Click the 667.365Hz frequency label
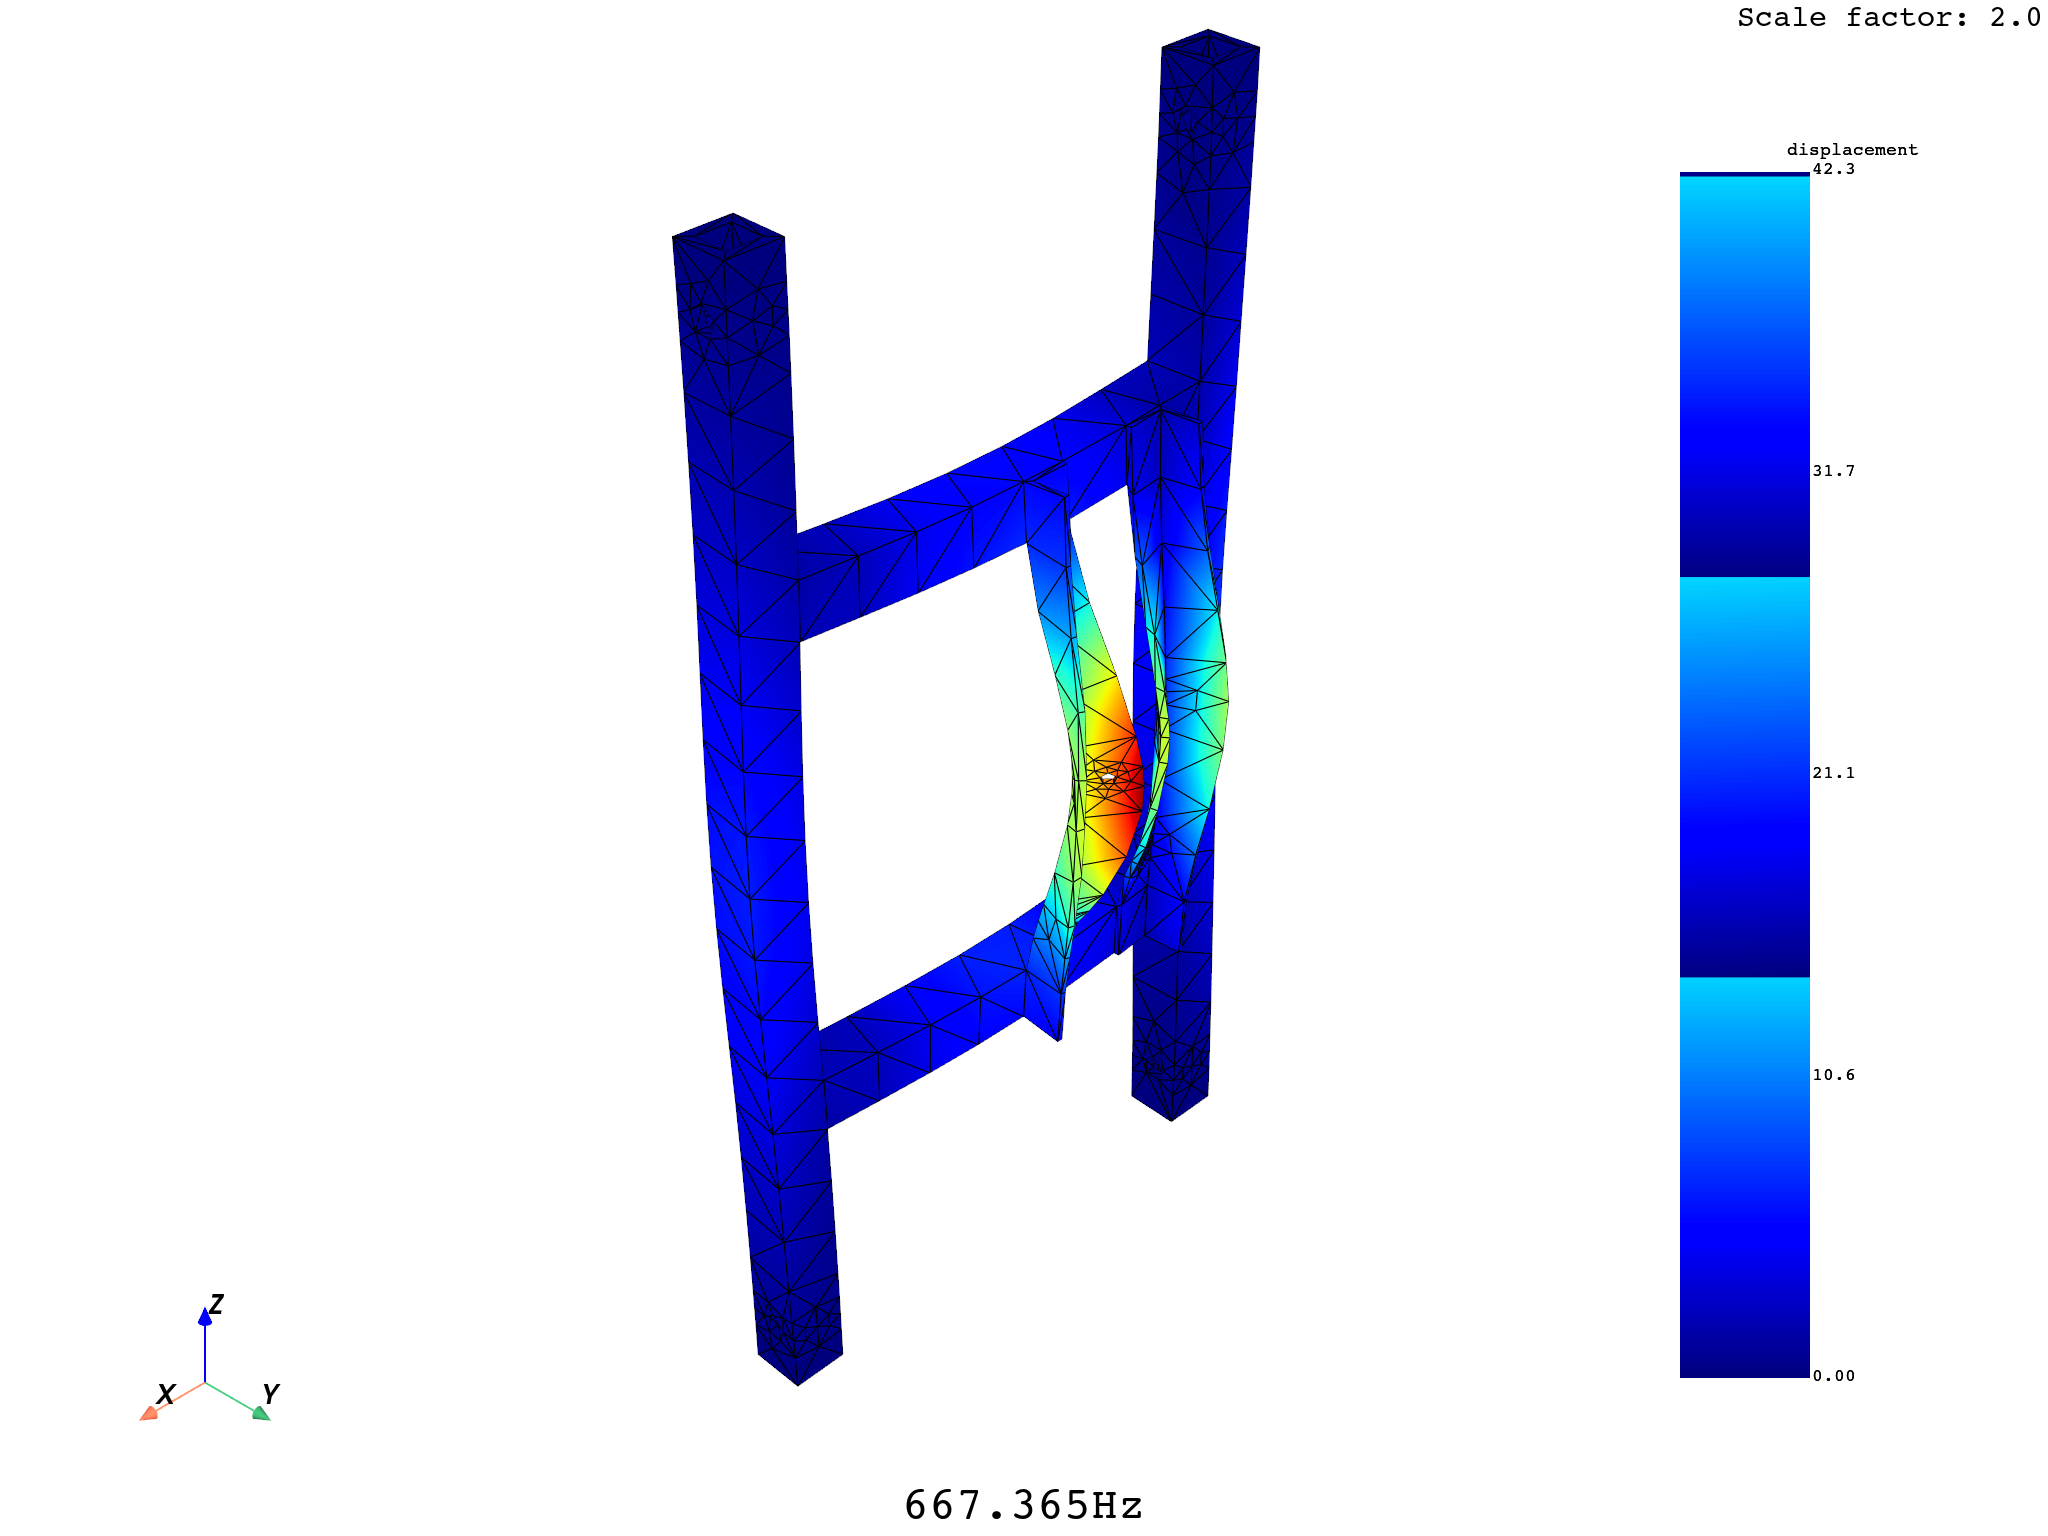2048x1536 pixels. point(1023,1505)
